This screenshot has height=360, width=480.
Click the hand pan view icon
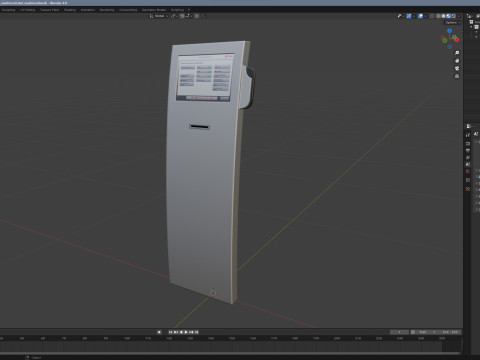(x=457, y=60)
